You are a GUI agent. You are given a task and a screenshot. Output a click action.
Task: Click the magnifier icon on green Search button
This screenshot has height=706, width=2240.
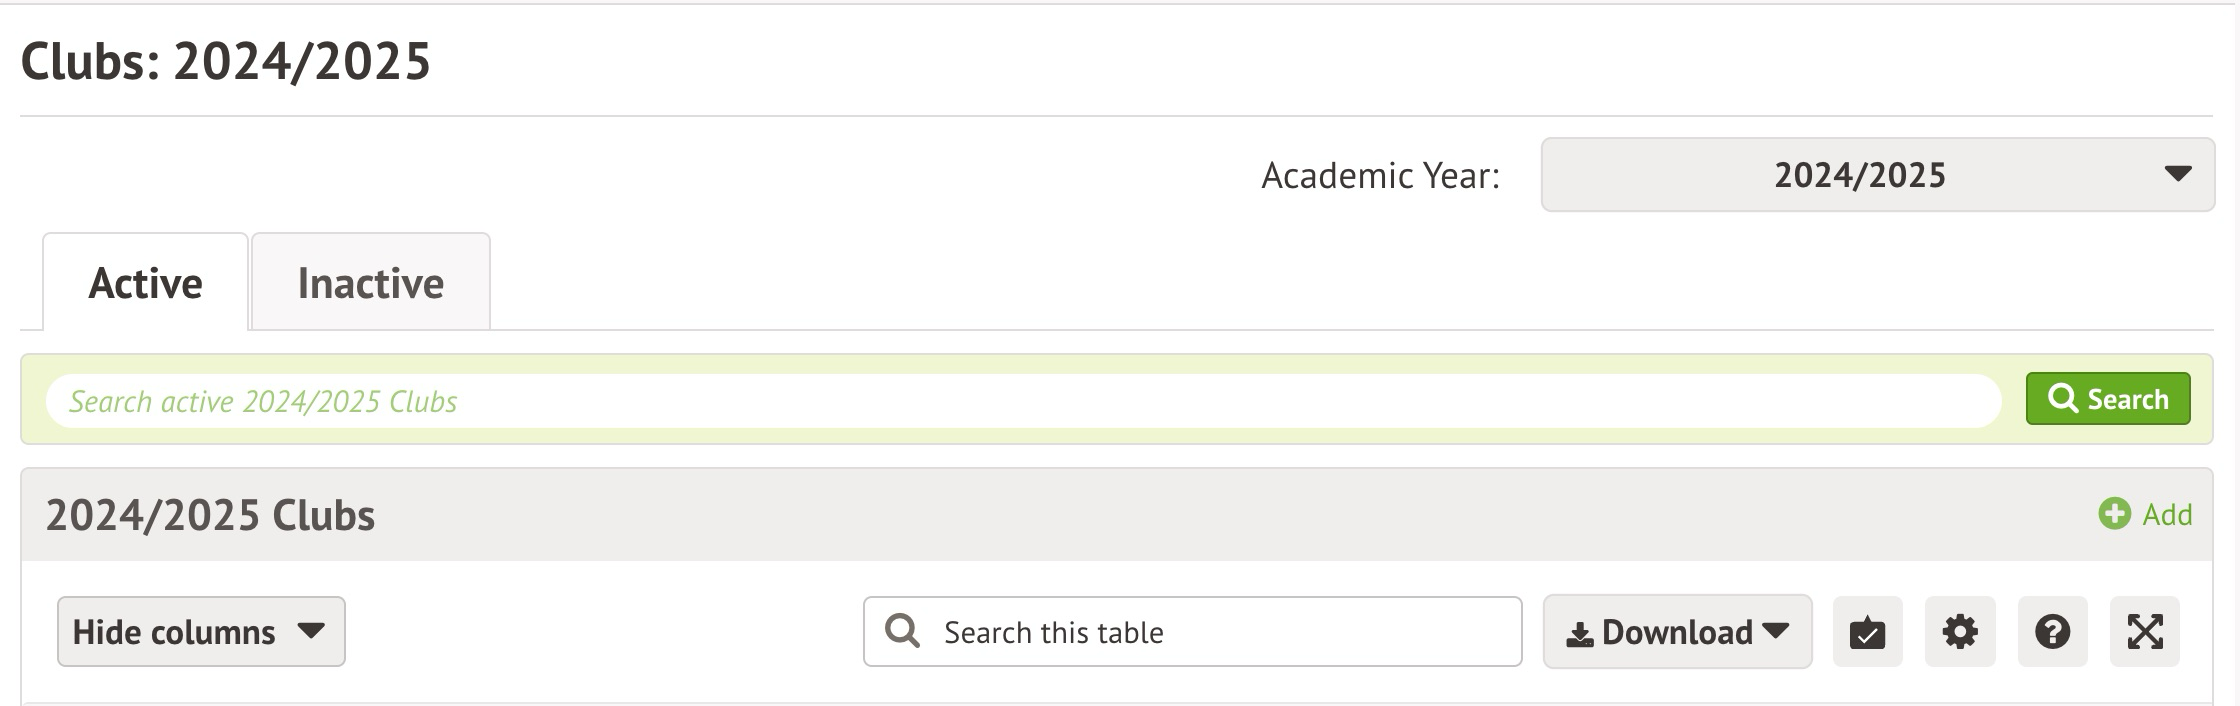pyautogui.click(x=2062, y=399)
